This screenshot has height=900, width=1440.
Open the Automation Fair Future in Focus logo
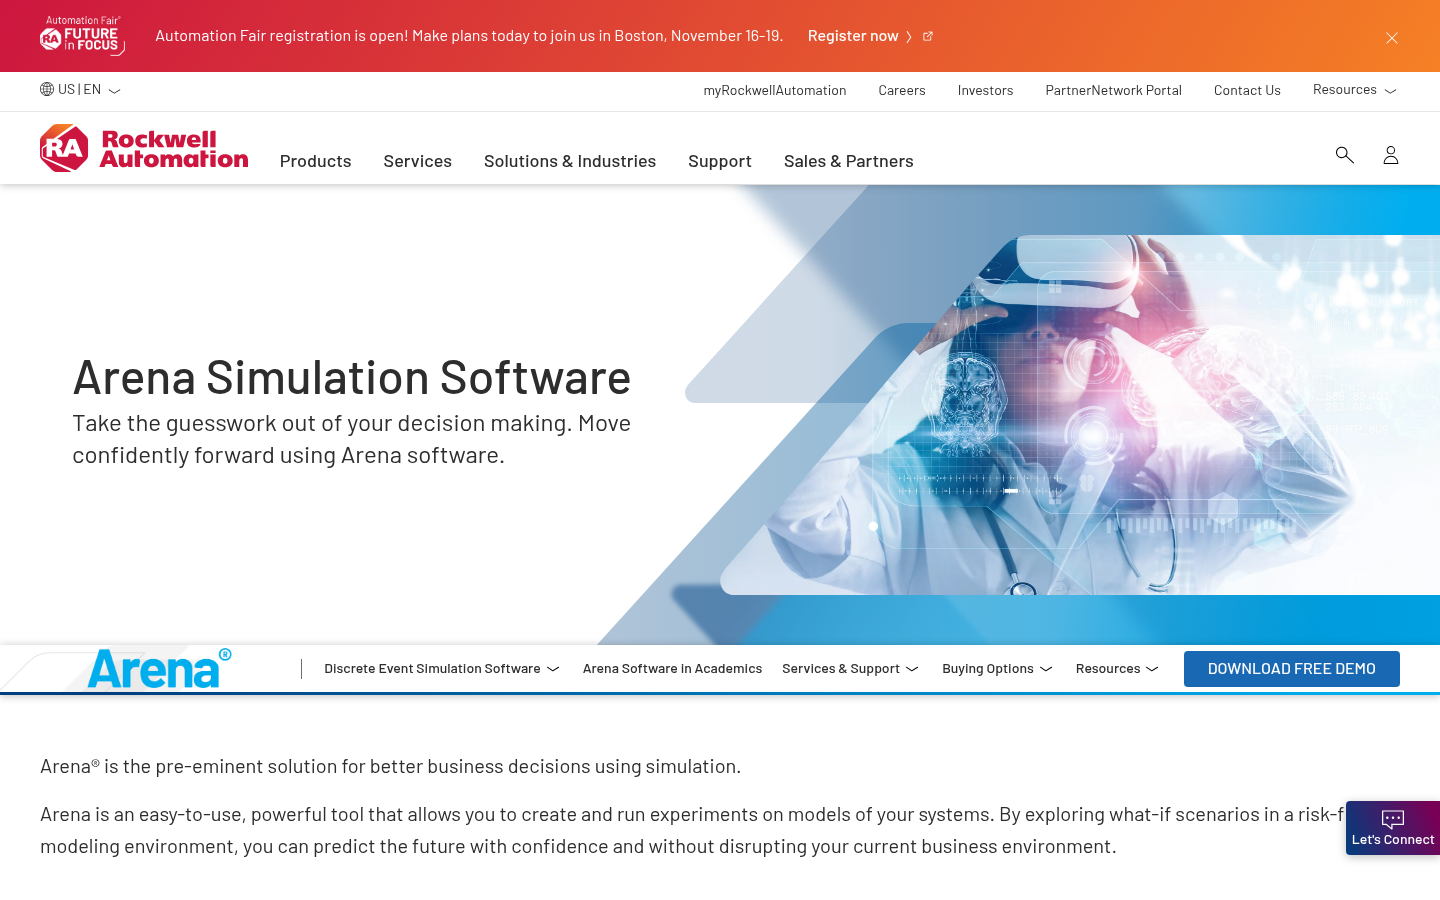(x=83, y=36)
